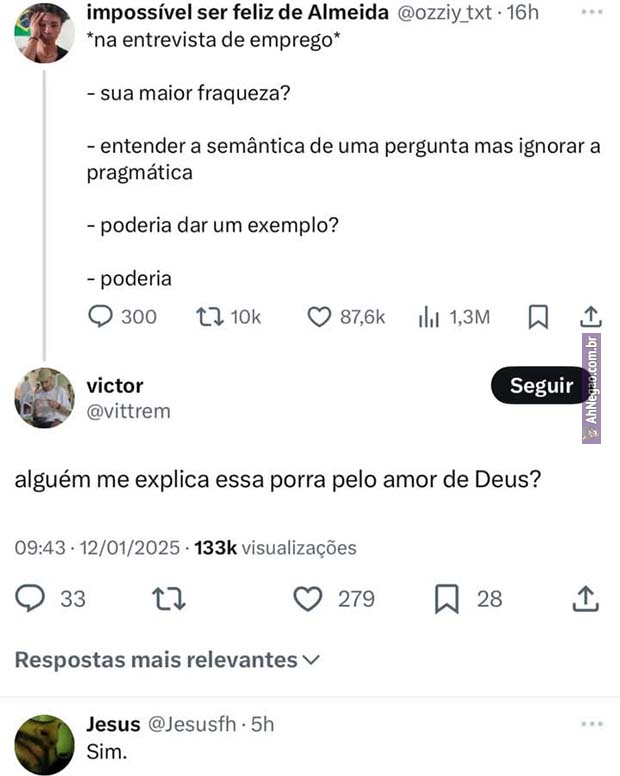
Task: Open Jesus's profile avatar
Action: (44, 744)
